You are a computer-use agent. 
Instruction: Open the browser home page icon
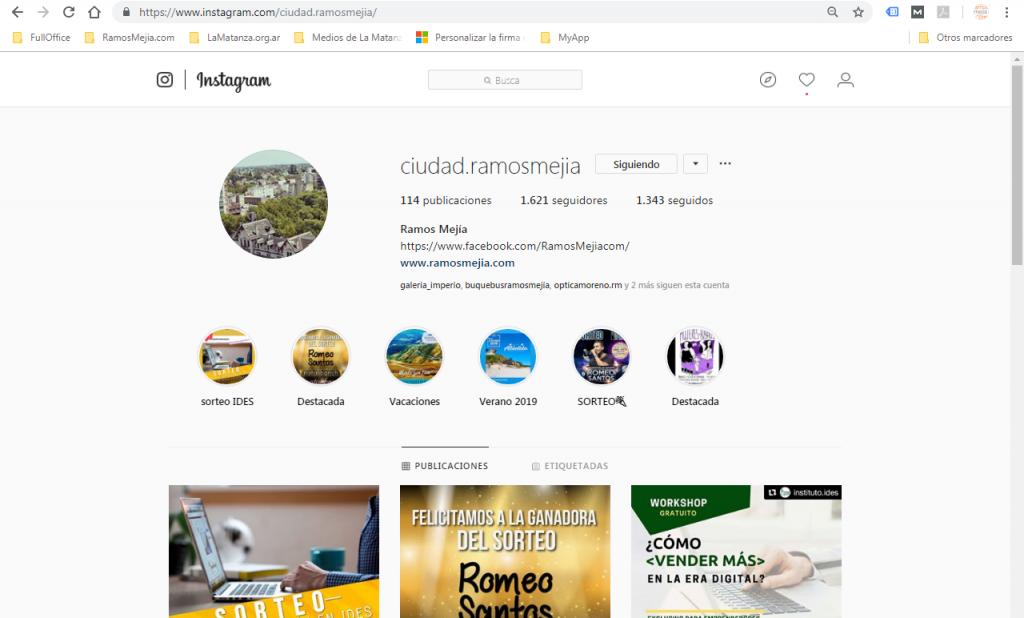[95, 12]
